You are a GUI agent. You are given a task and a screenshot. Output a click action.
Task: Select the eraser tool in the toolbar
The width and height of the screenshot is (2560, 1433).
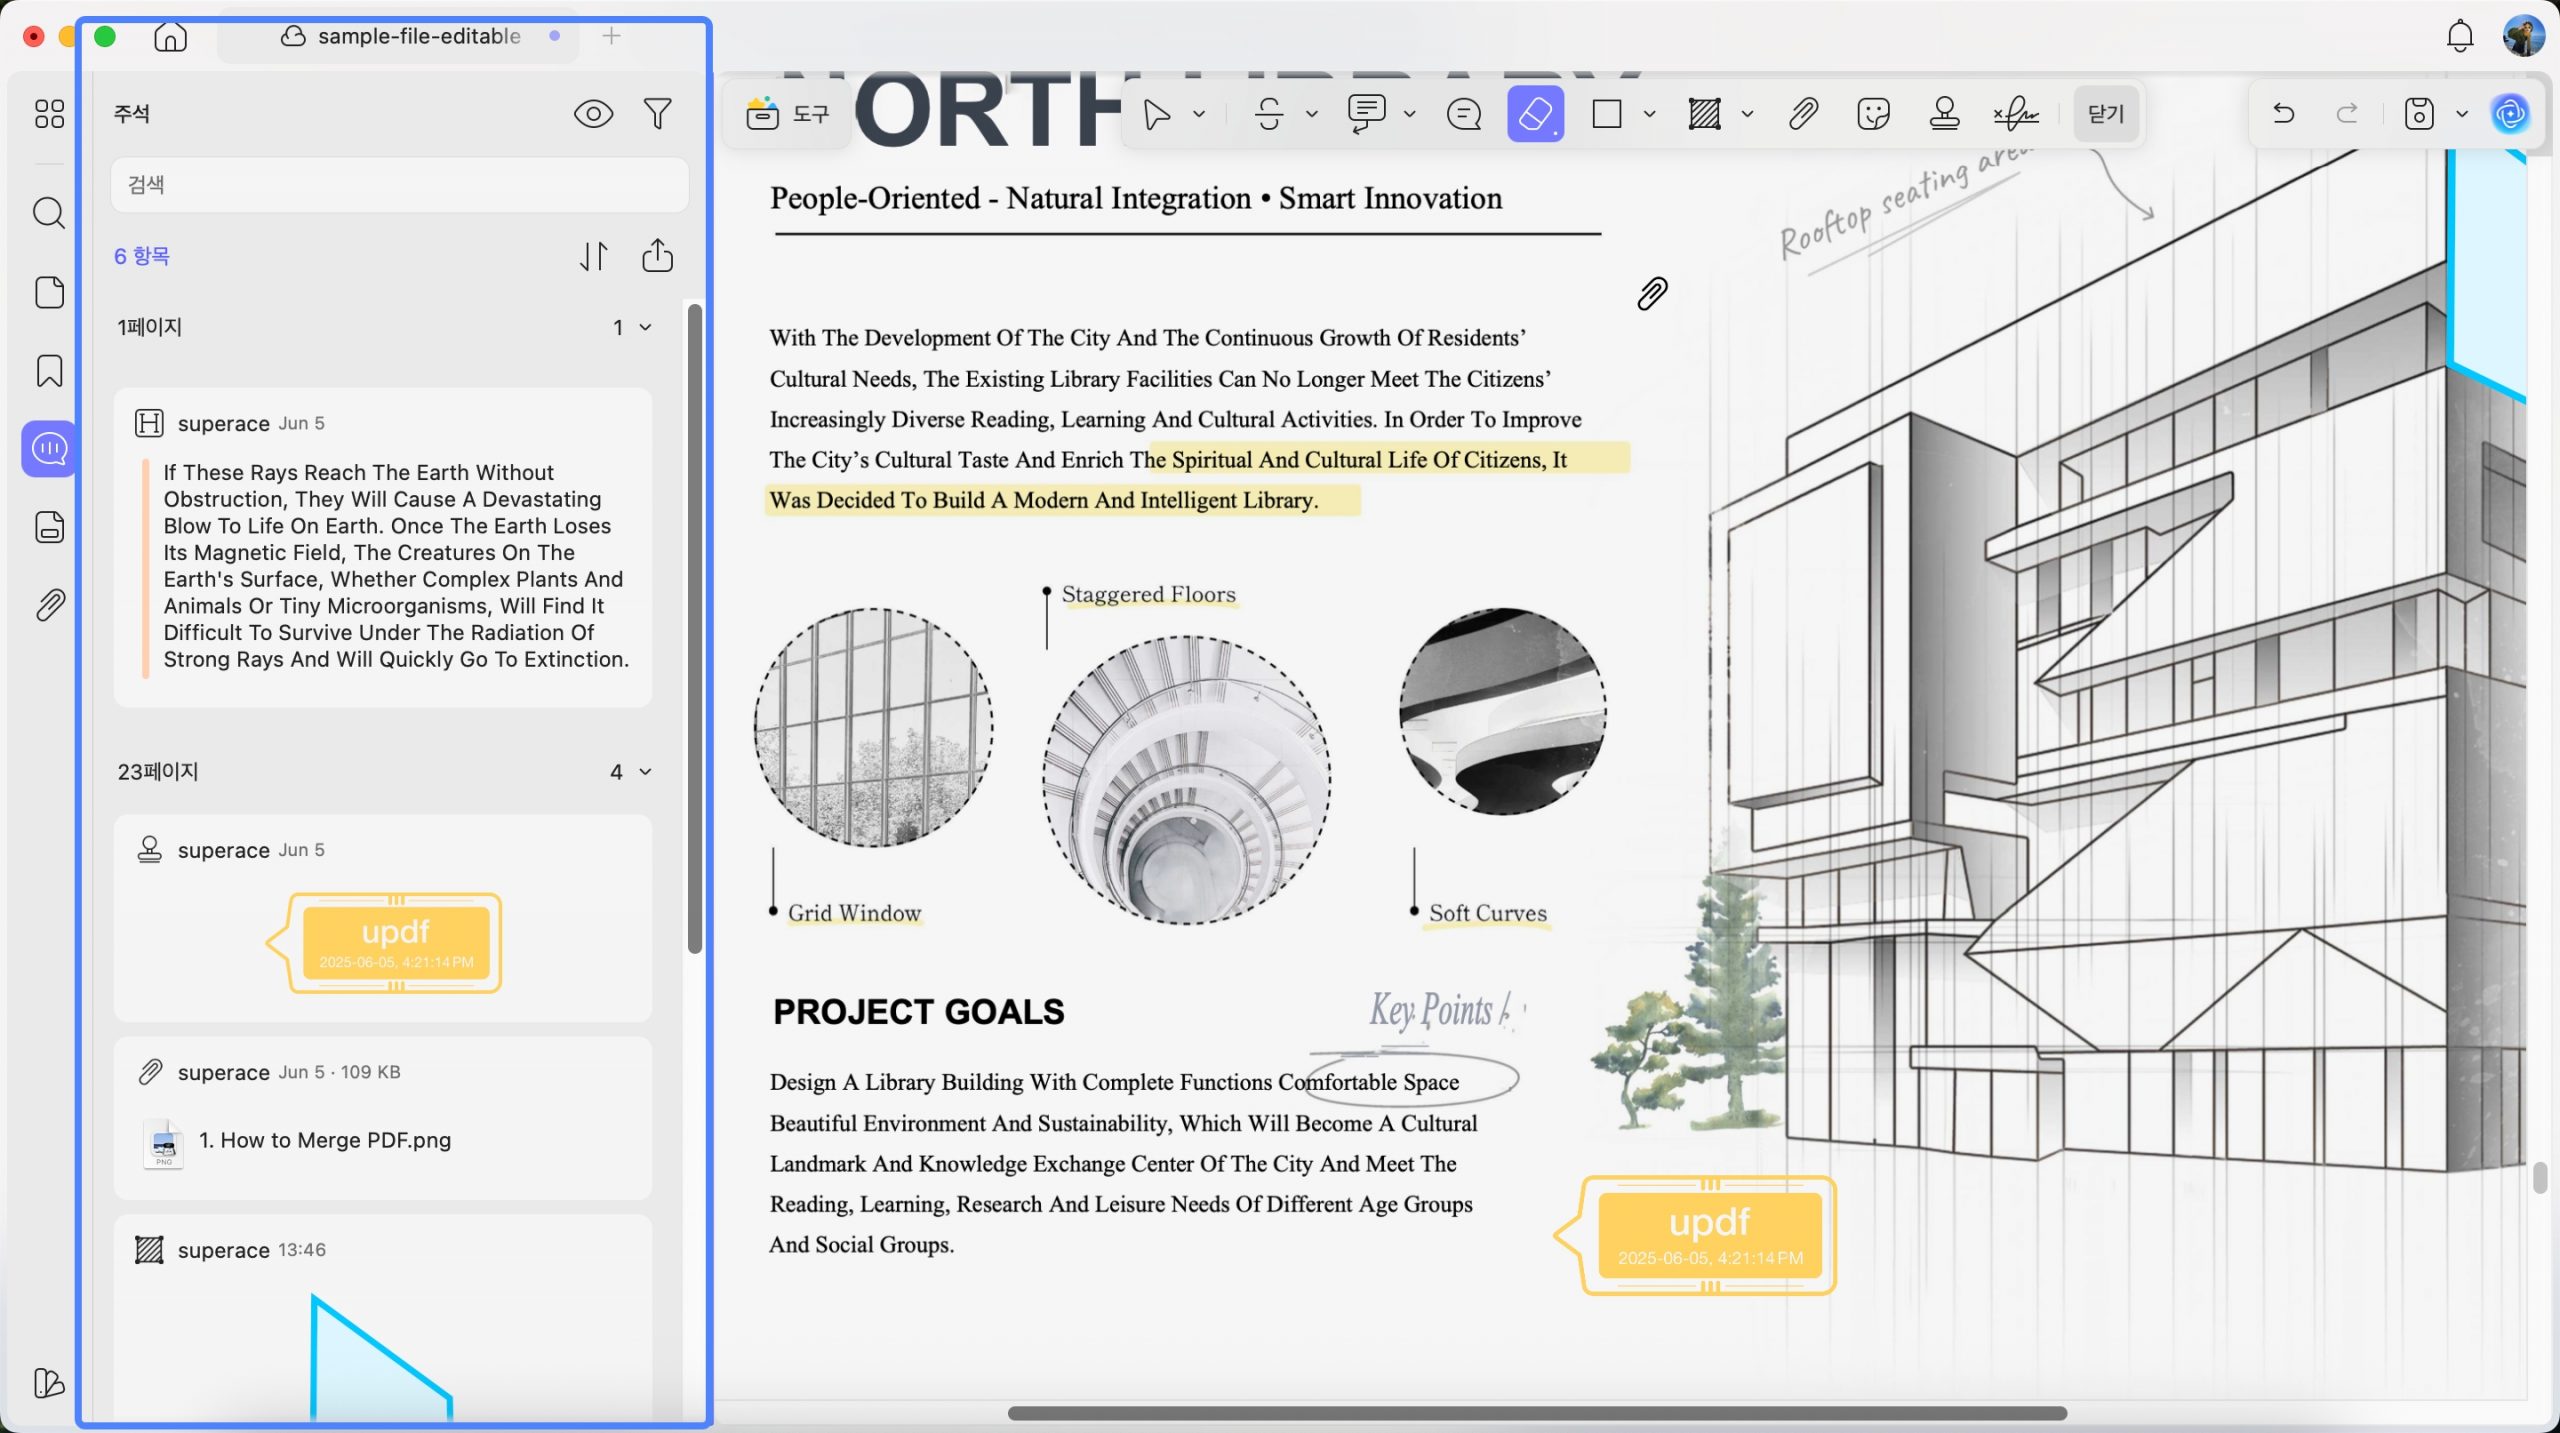[1535, 114]
